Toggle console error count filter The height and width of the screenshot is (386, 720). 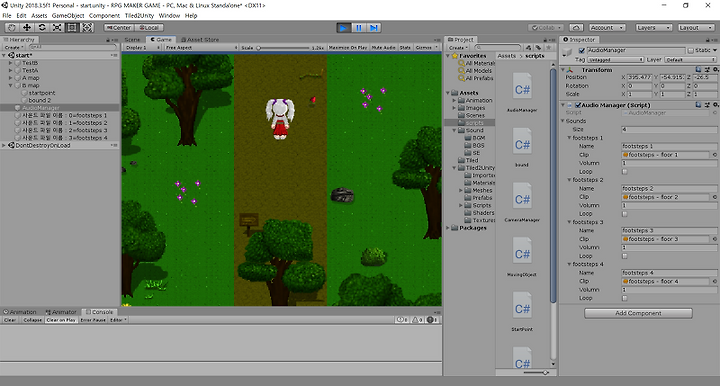(x=433, y=320)
